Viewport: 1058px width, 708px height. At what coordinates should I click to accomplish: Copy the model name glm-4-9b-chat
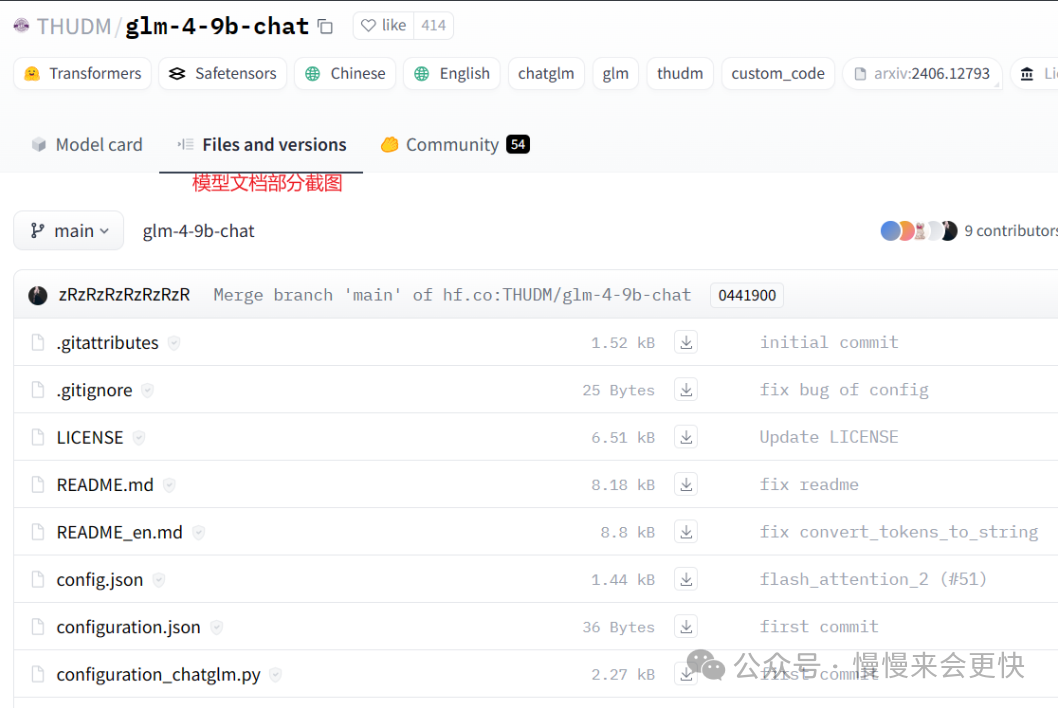point(325,26)
